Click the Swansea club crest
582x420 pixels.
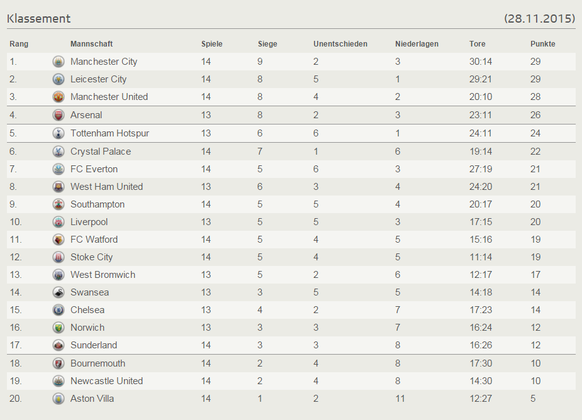coord(58,292)
